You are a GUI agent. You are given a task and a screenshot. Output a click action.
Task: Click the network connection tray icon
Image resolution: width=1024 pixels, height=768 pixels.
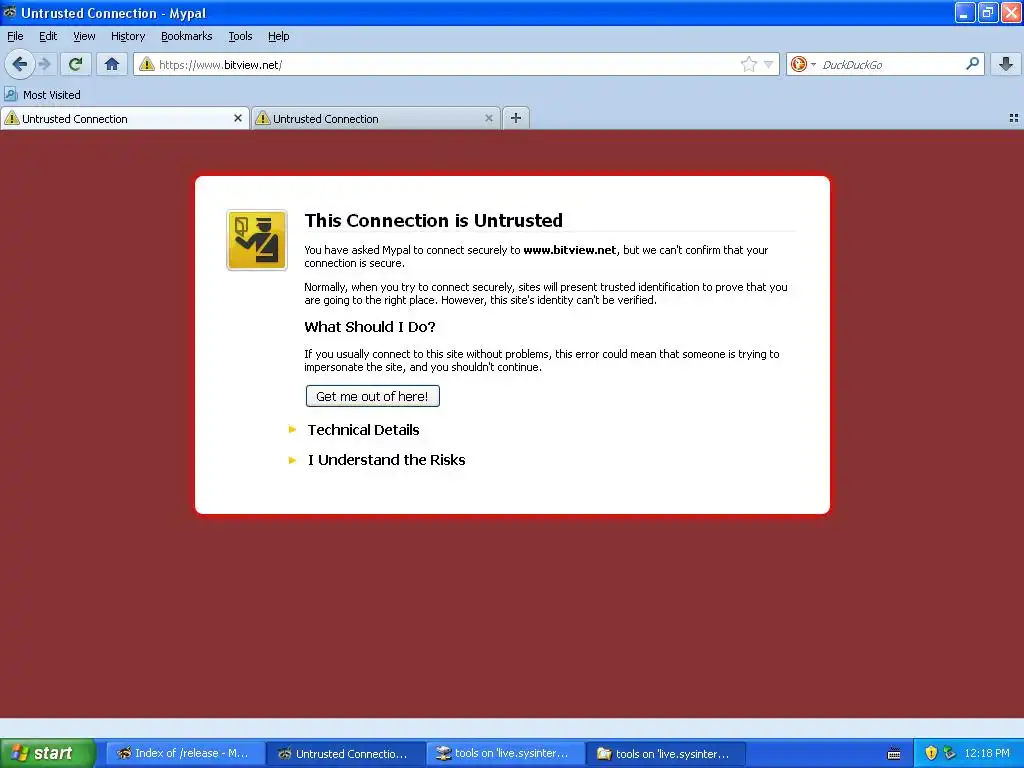[x=949, y=753]
